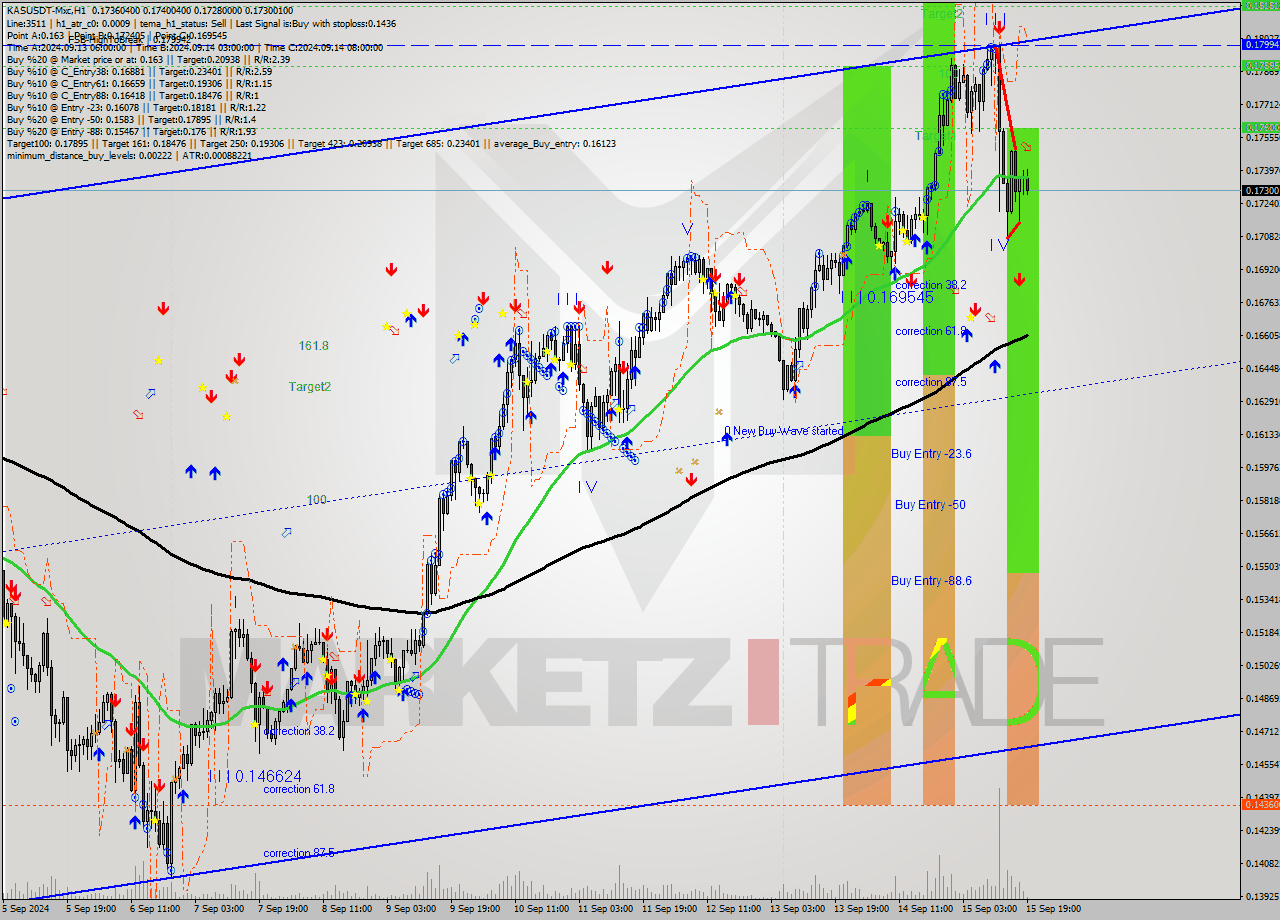Click the 0.14082 price axis value

1260,864
